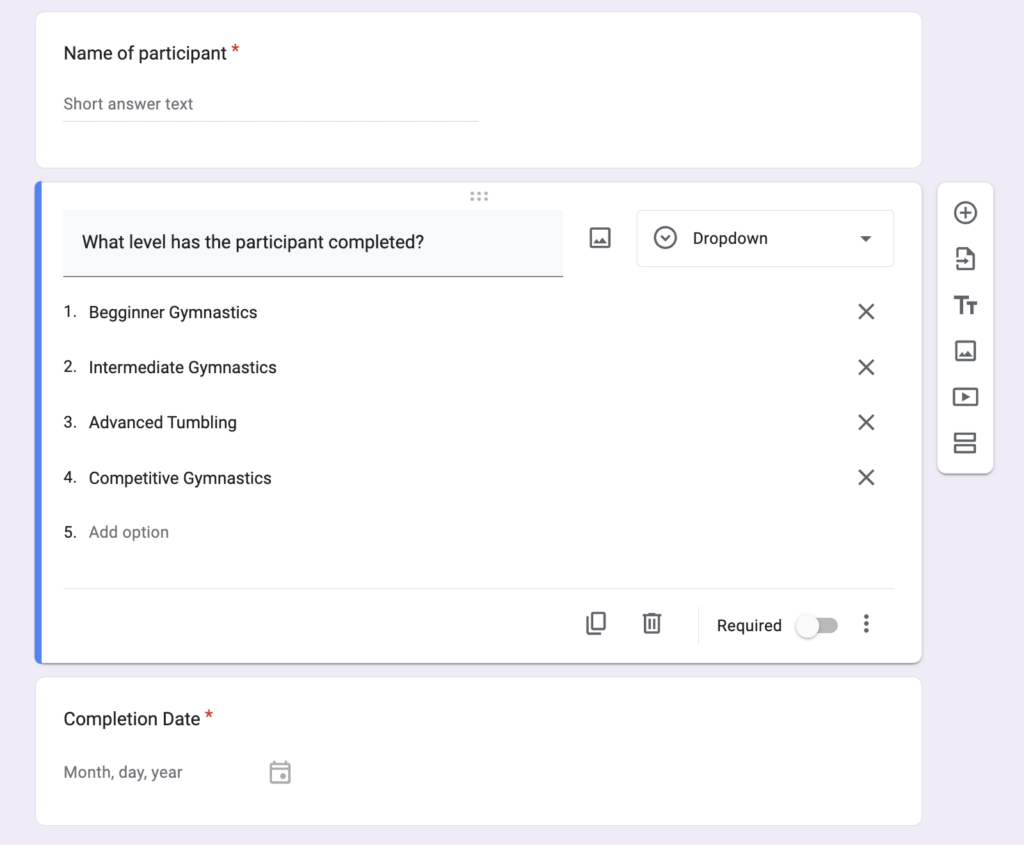
Task: Insert an image using the sidebar image icon
Action: 964,351
